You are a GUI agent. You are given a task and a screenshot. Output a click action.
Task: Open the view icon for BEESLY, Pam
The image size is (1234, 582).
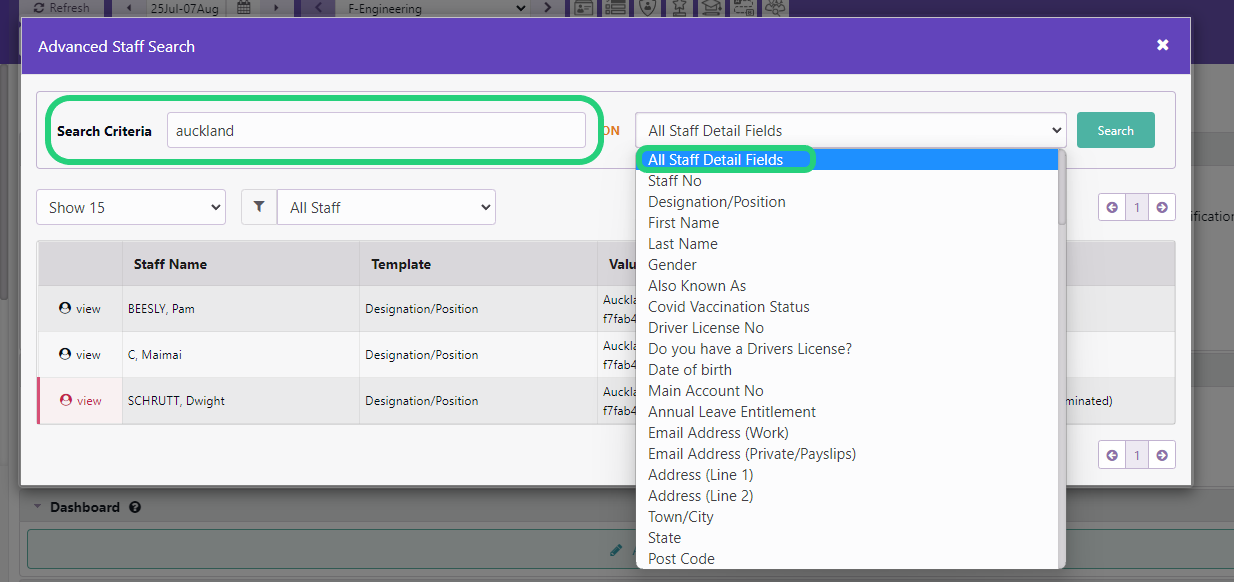pyautogui.click(x=80, y=309)
